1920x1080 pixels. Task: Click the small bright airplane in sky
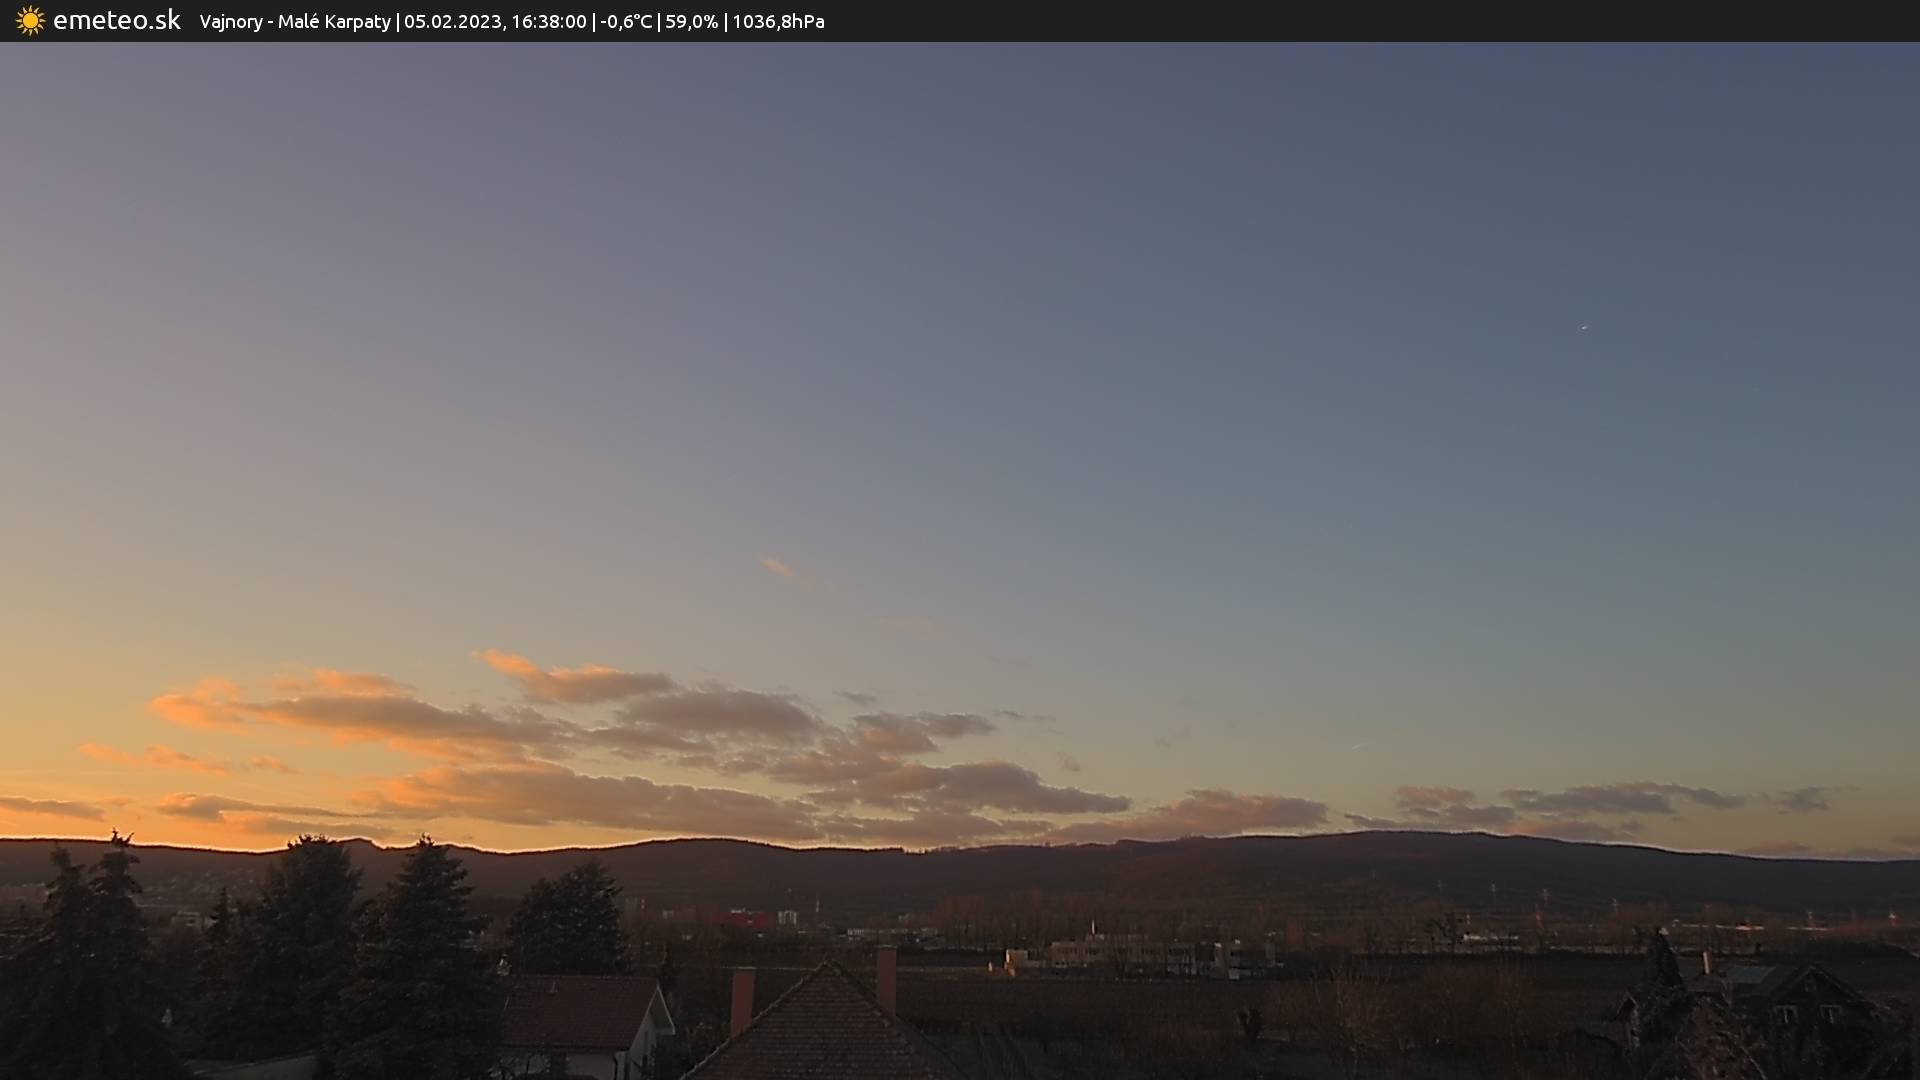tap(1583, 327)
